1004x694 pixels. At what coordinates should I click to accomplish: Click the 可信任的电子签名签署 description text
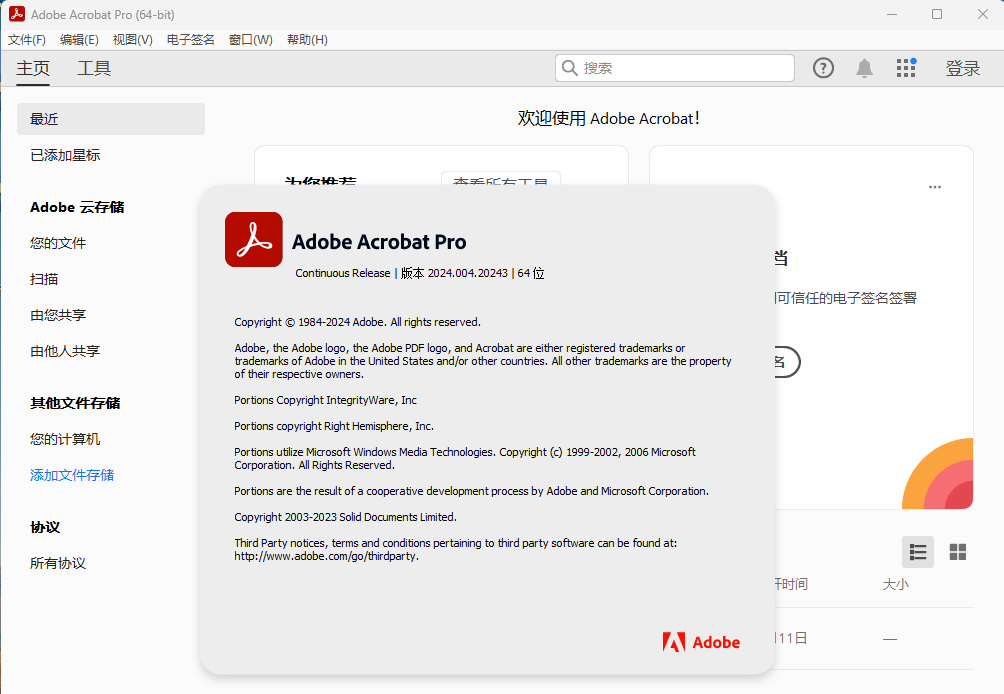pos(846,298)
